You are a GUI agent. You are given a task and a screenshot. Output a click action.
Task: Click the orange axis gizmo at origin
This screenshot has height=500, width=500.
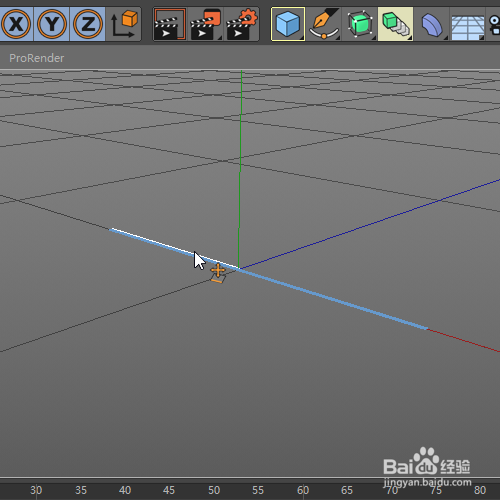tap(218, 273)
